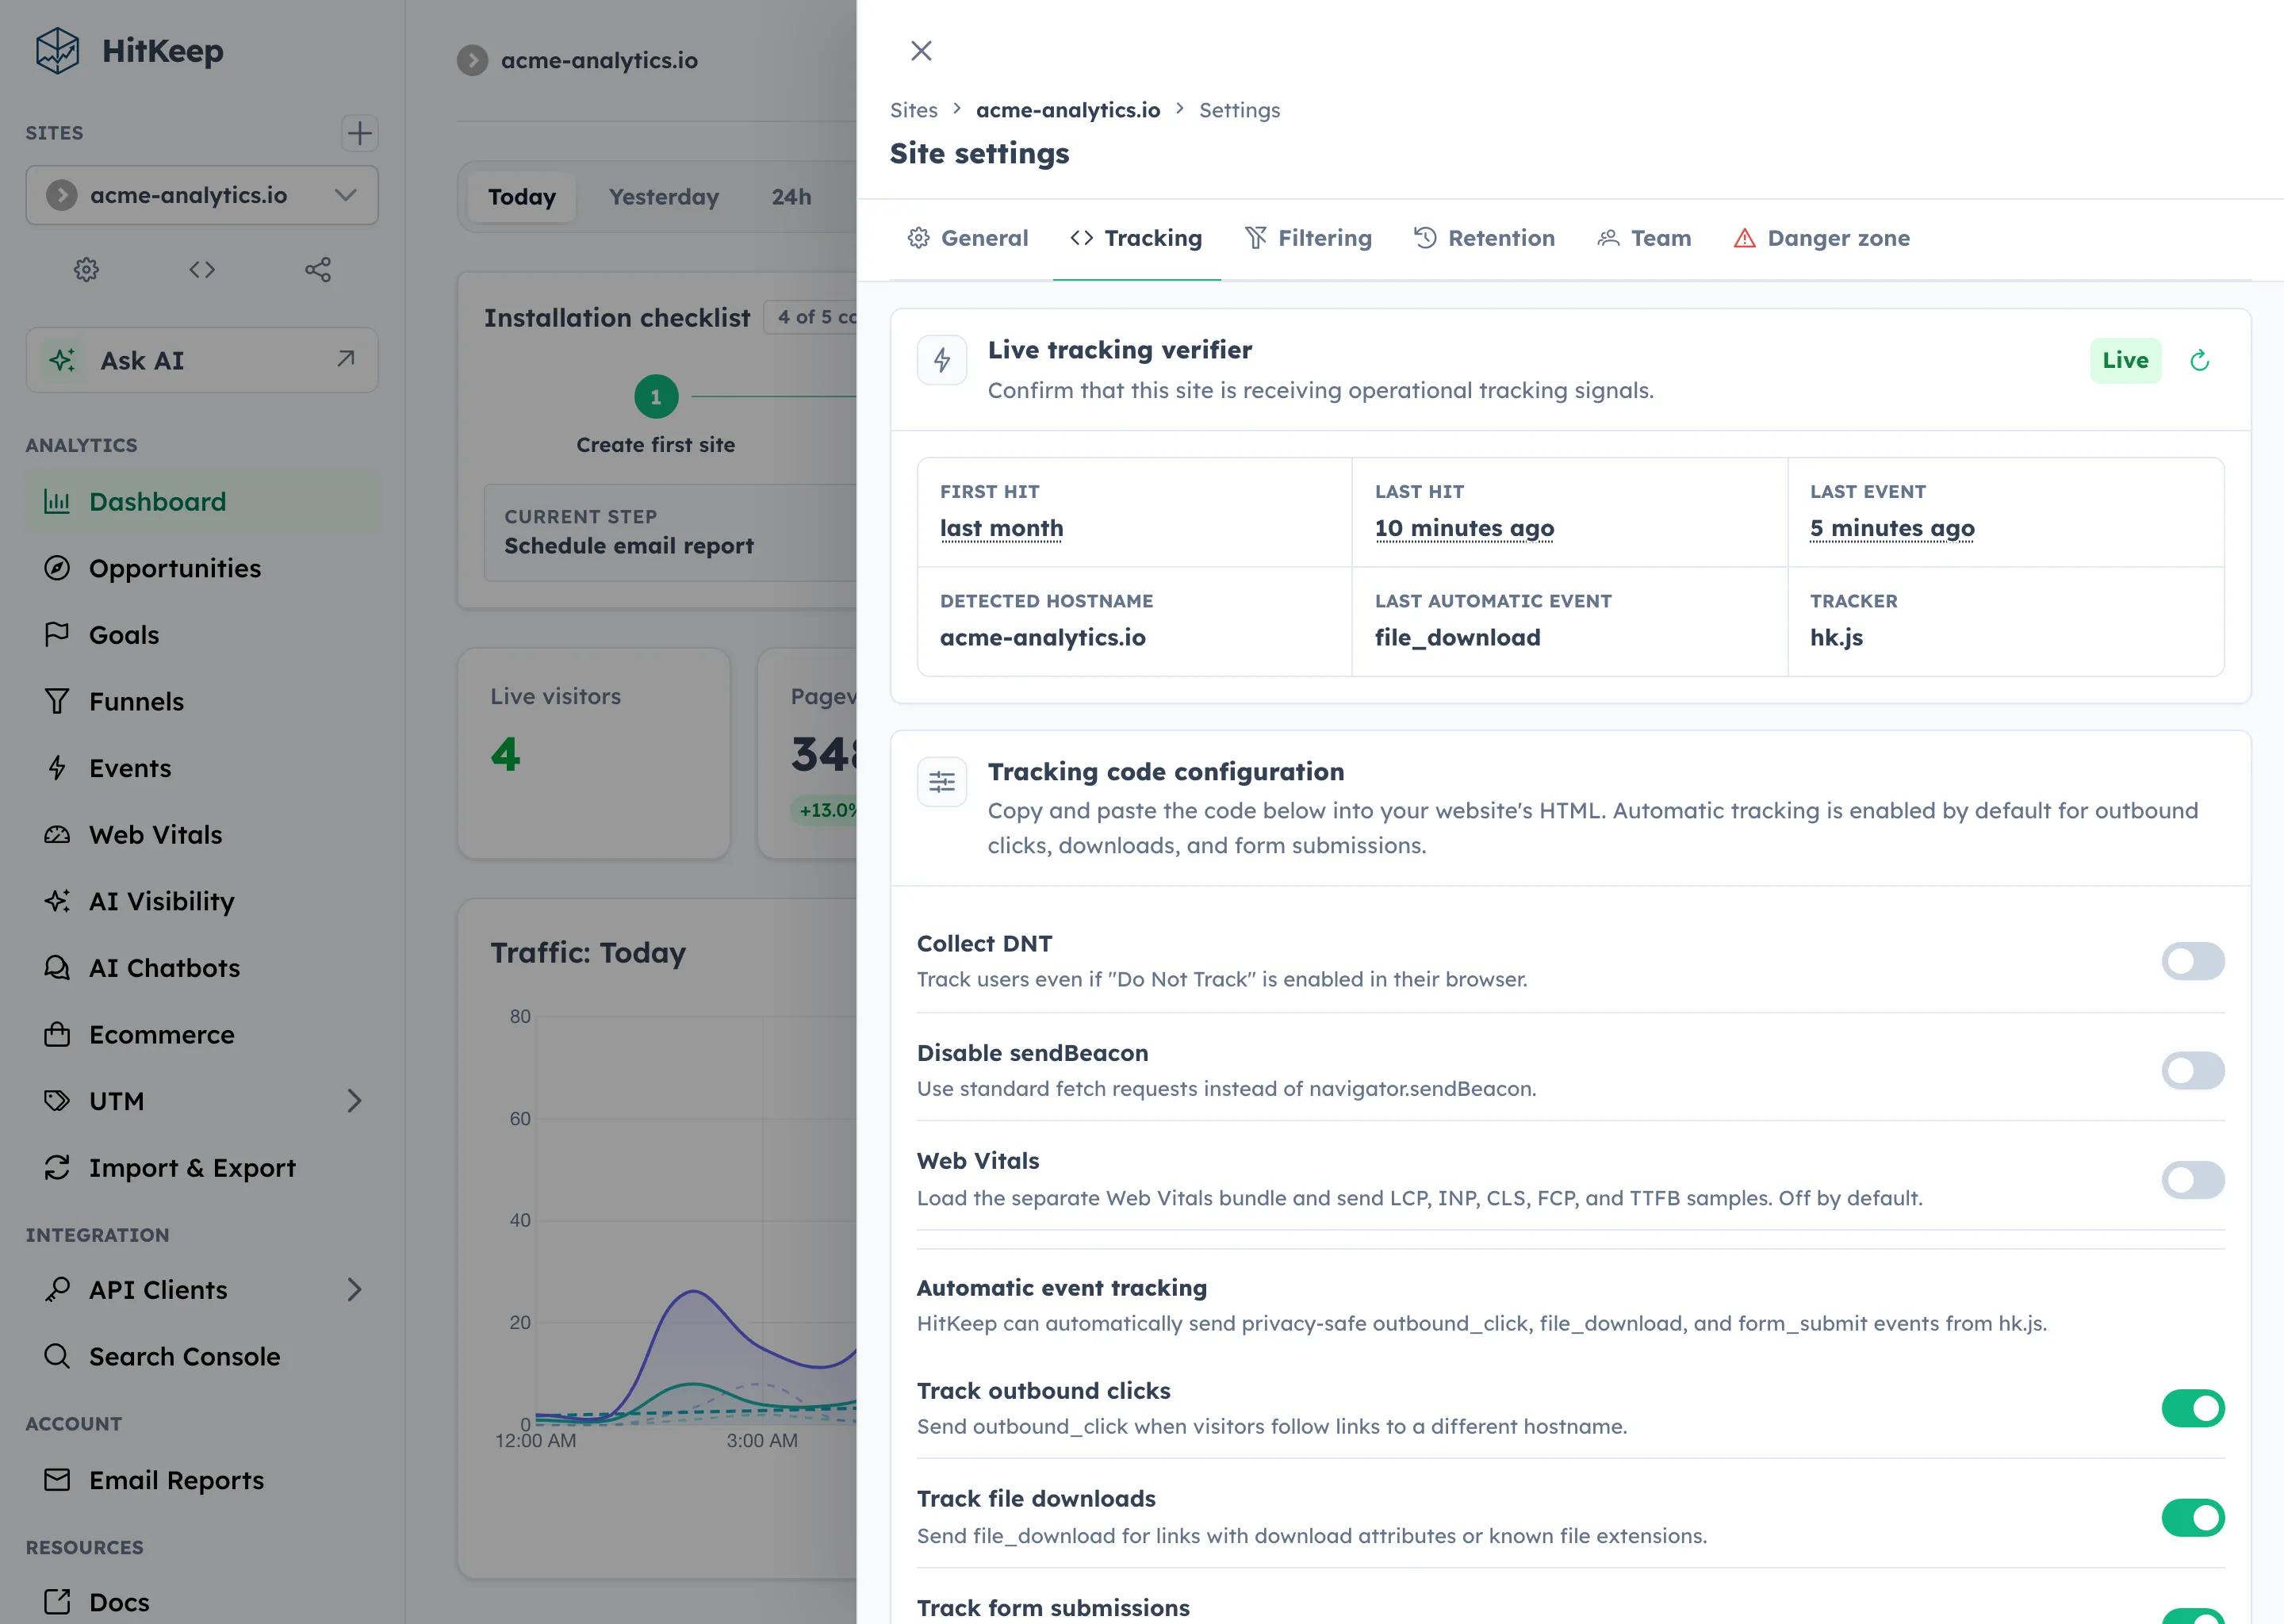This screenshot has height=1624, width=2284.
Task: Click the AI Chatbots icon
Action: [x=57, y=967]
